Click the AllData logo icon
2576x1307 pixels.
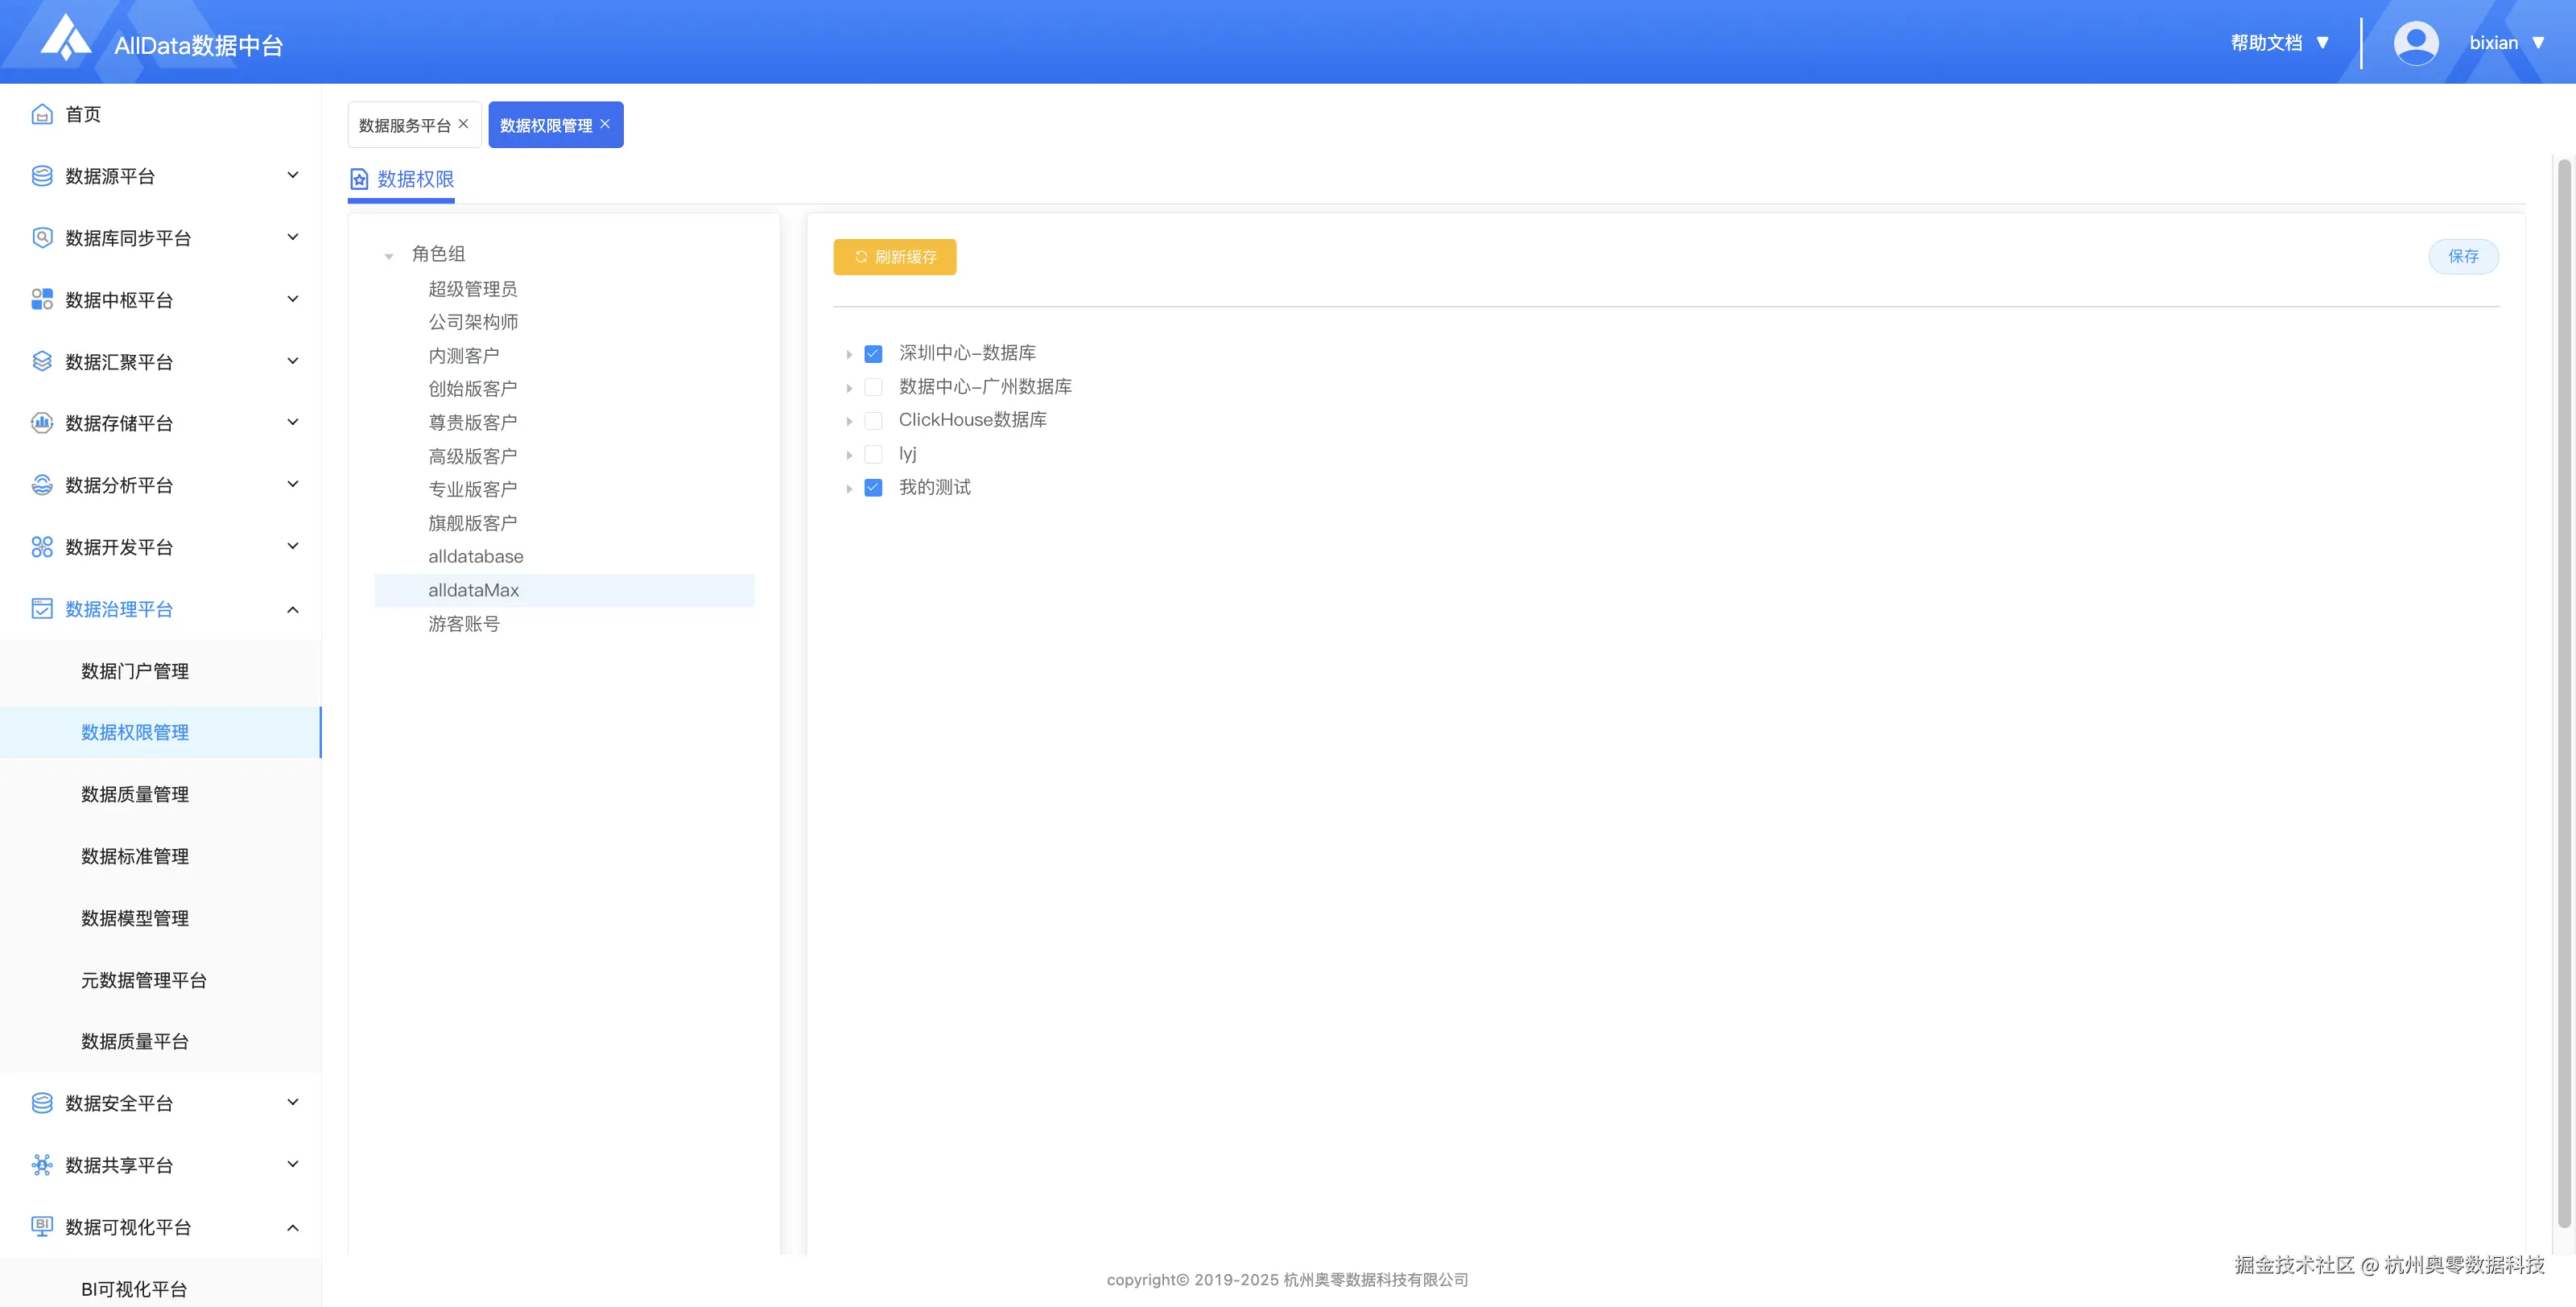[x=66, y=38]
